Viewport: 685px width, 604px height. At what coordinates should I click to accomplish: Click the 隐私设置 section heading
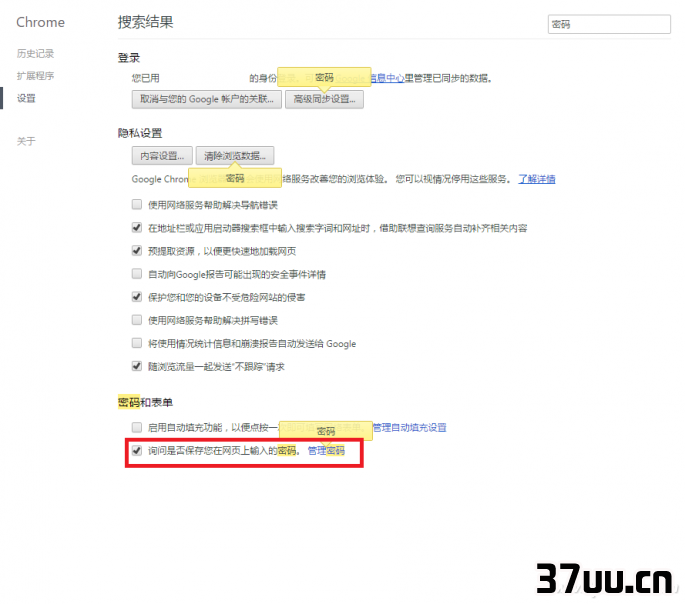click(x=140, y=133)
